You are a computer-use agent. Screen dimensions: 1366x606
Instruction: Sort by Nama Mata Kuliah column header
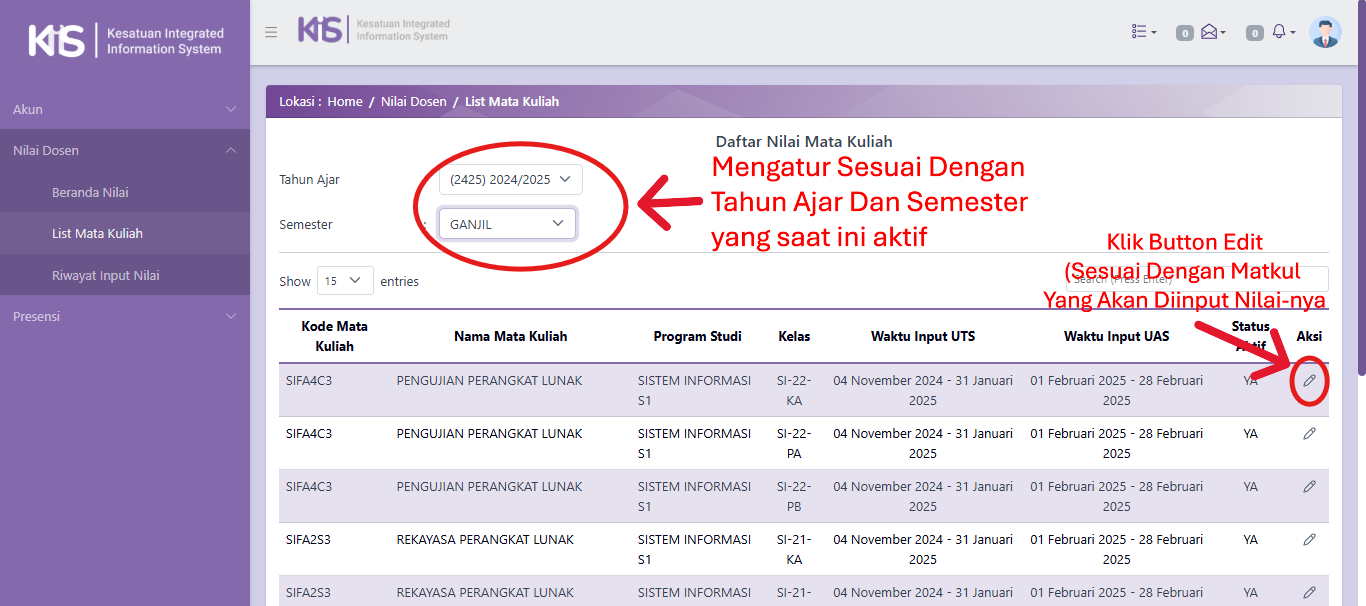click(x=510, y=337)
